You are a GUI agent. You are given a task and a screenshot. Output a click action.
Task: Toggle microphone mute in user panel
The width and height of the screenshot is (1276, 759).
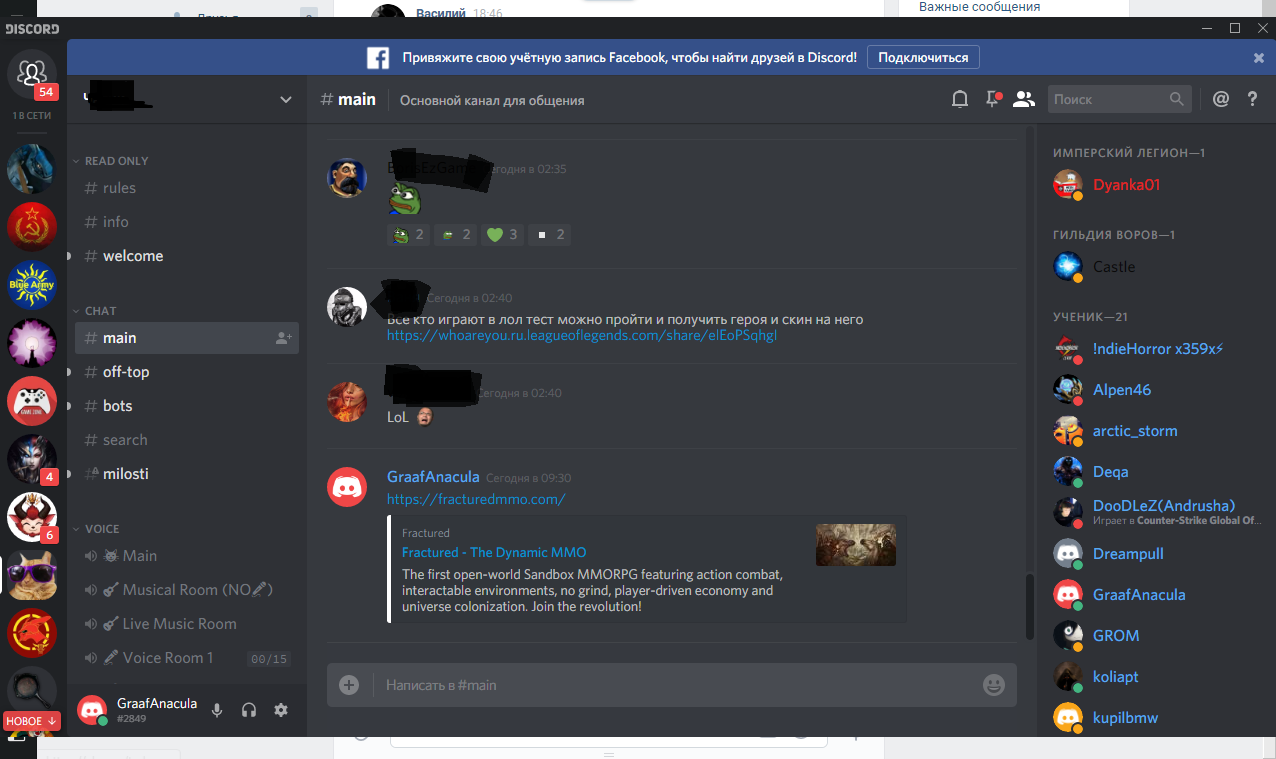(x=216, y=710)
